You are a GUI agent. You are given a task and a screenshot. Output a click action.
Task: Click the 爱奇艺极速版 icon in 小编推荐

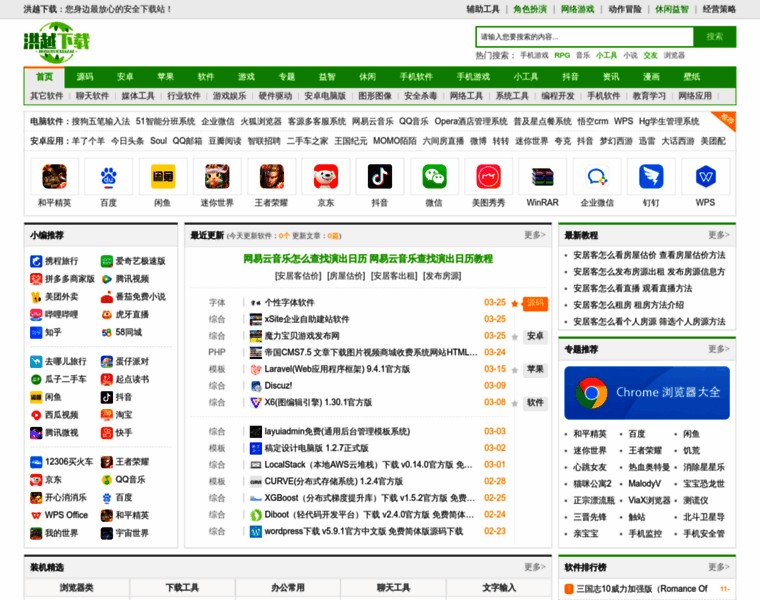point(107,261)
